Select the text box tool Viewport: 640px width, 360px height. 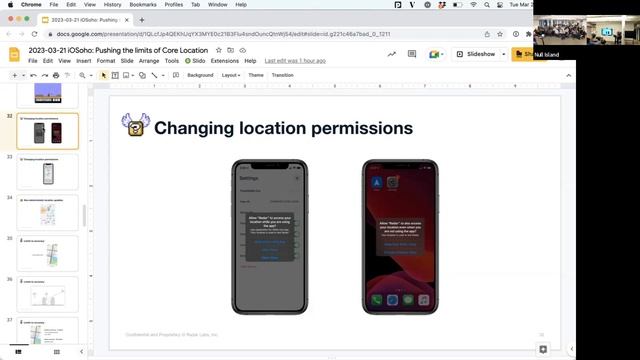(115, 75)
